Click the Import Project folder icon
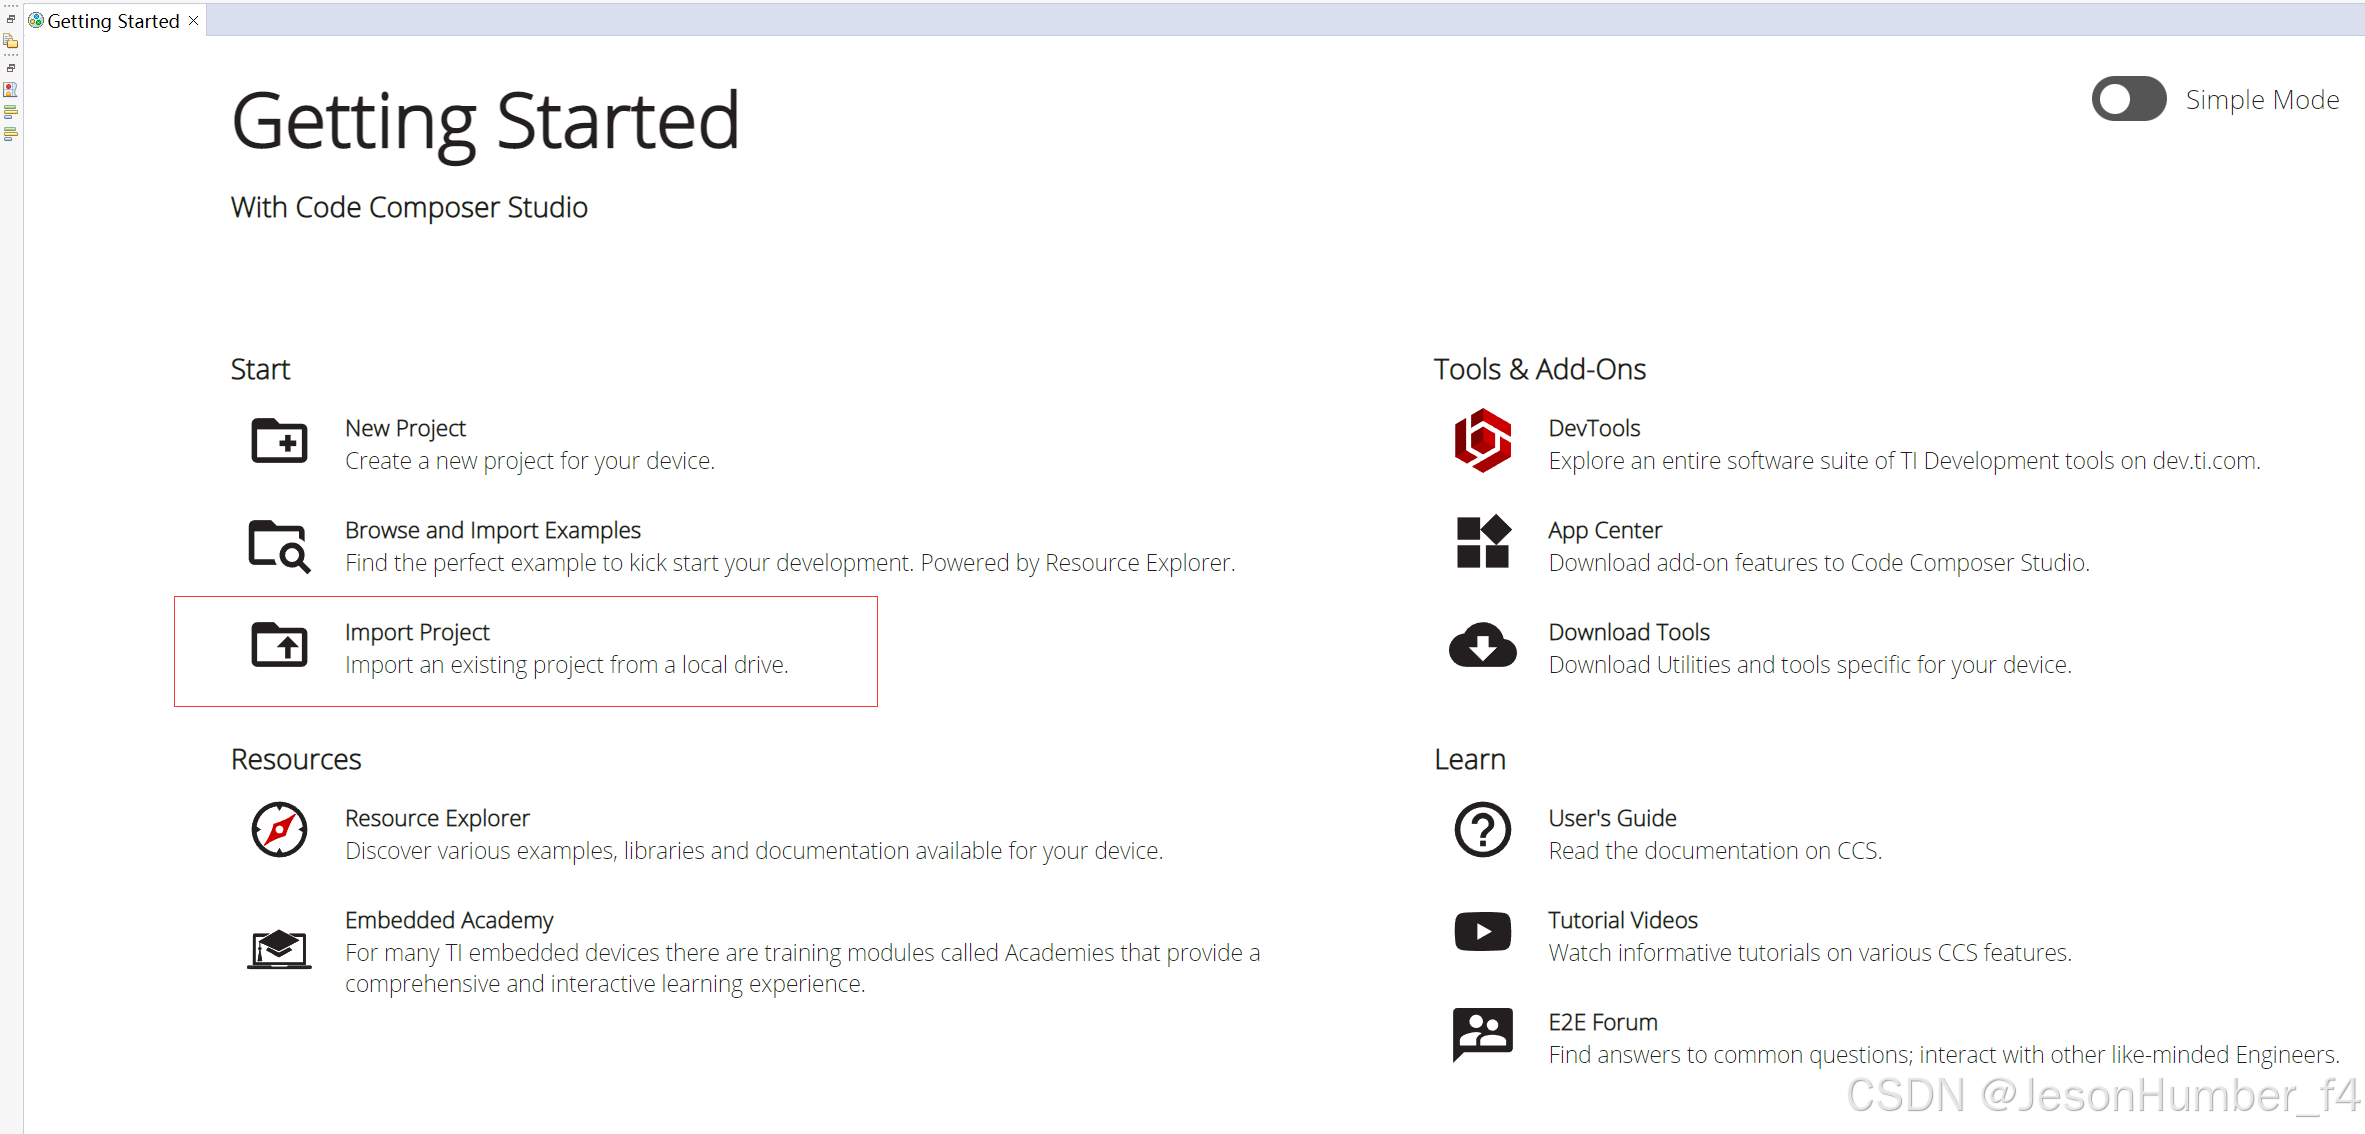The image size is (2365, 1134). [279, 645]
